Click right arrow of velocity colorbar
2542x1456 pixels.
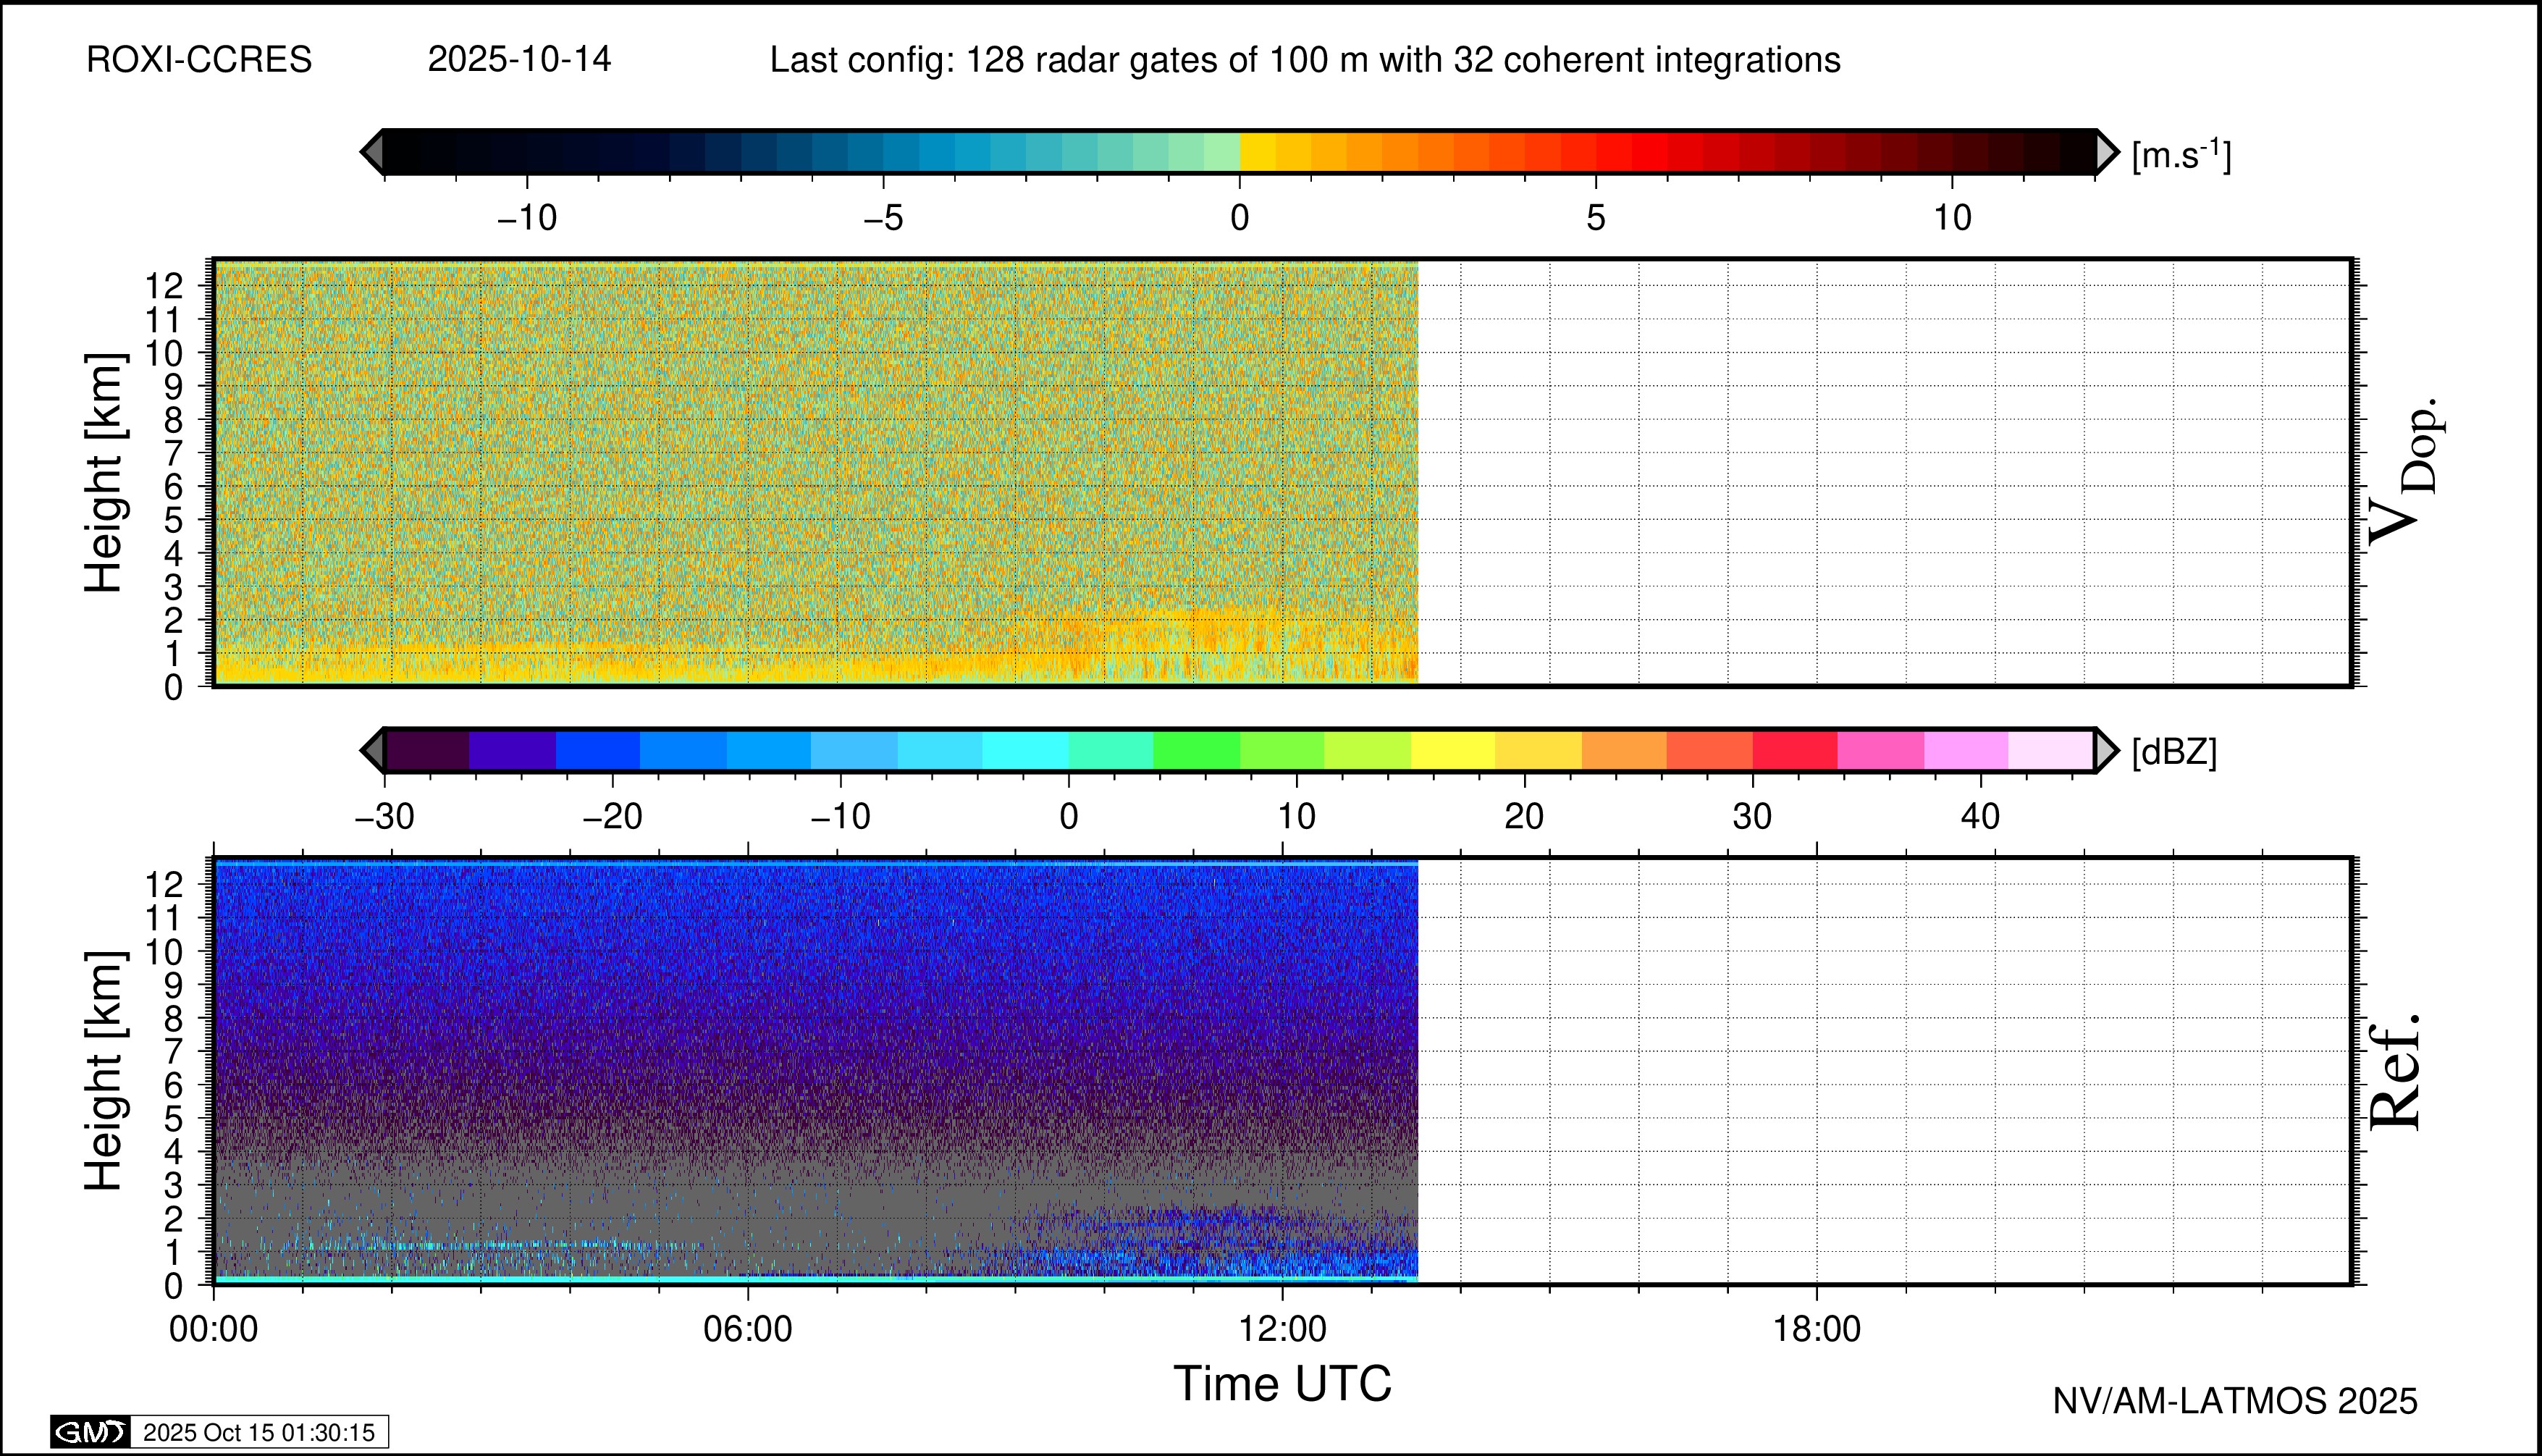[2106, 152]
